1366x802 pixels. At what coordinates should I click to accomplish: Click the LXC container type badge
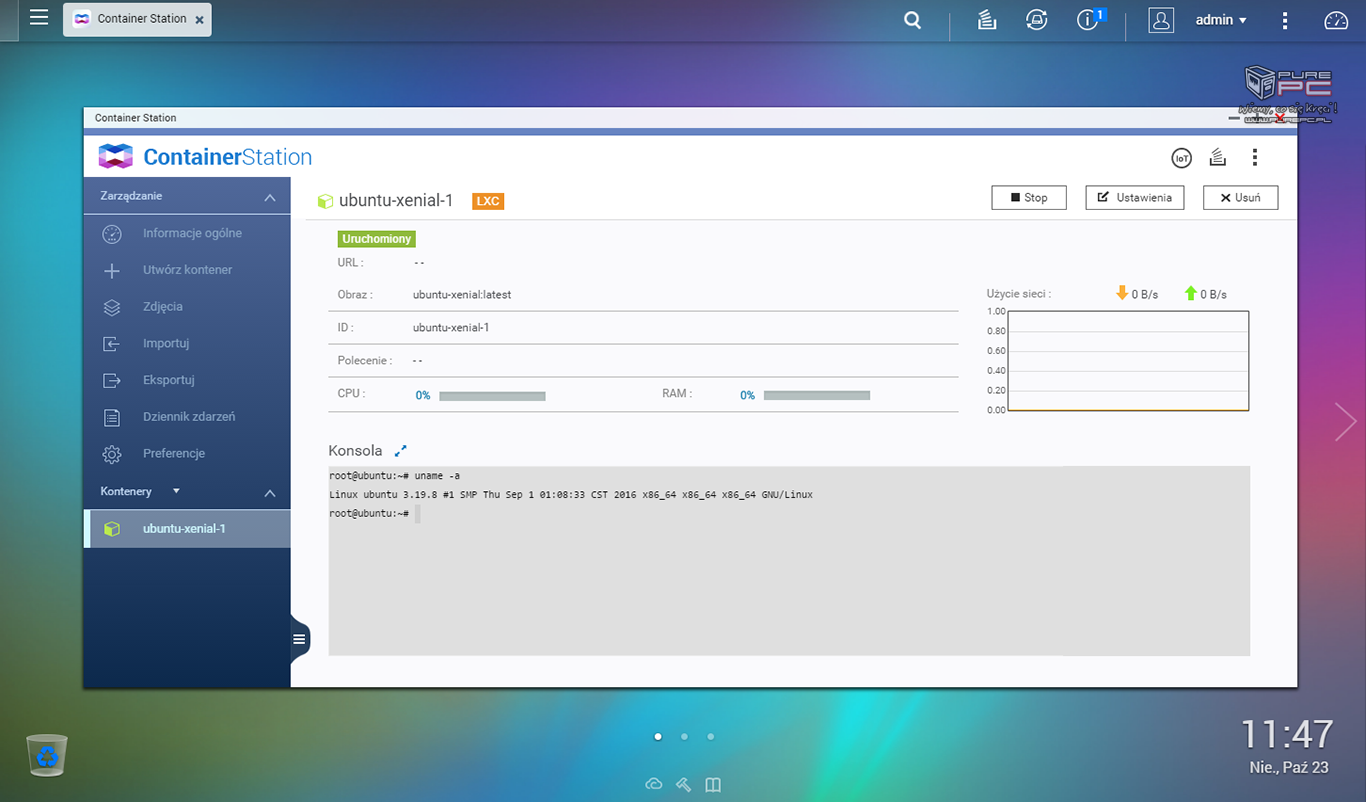pos(488,201)
